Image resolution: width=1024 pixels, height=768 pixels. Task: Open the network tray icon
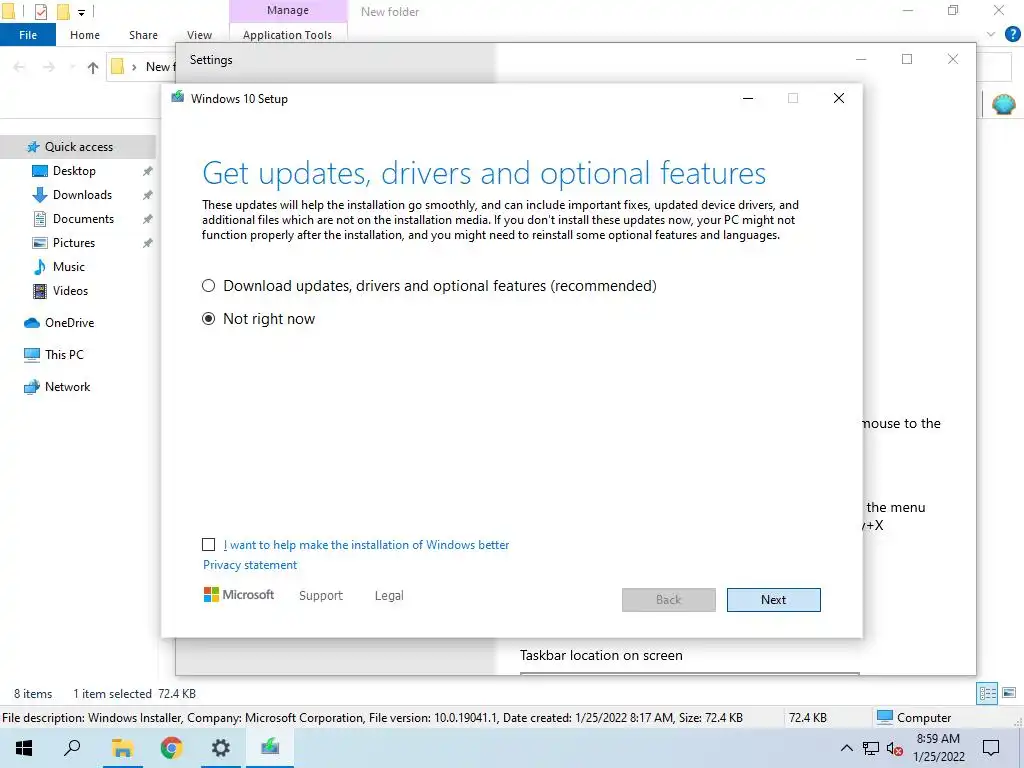(871, 749)
